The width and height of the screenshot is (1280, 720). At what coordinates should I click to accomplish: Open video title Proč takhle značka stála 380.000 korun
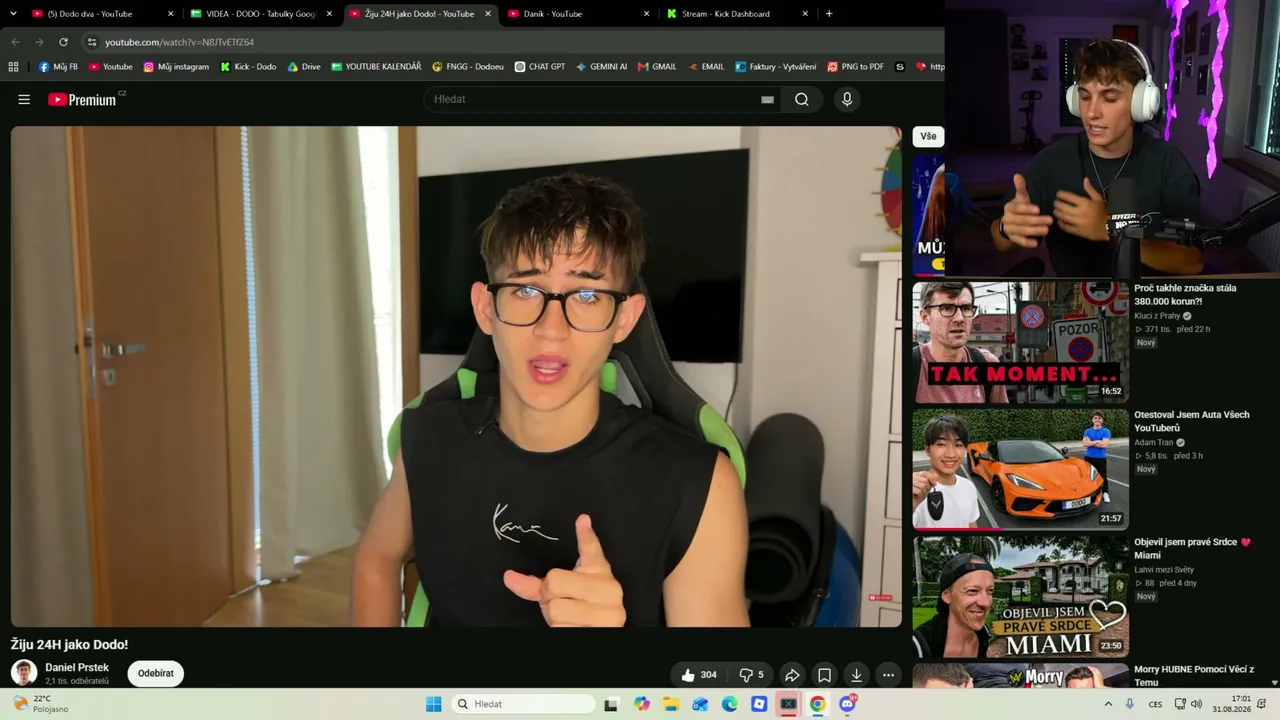[1185, 294]
